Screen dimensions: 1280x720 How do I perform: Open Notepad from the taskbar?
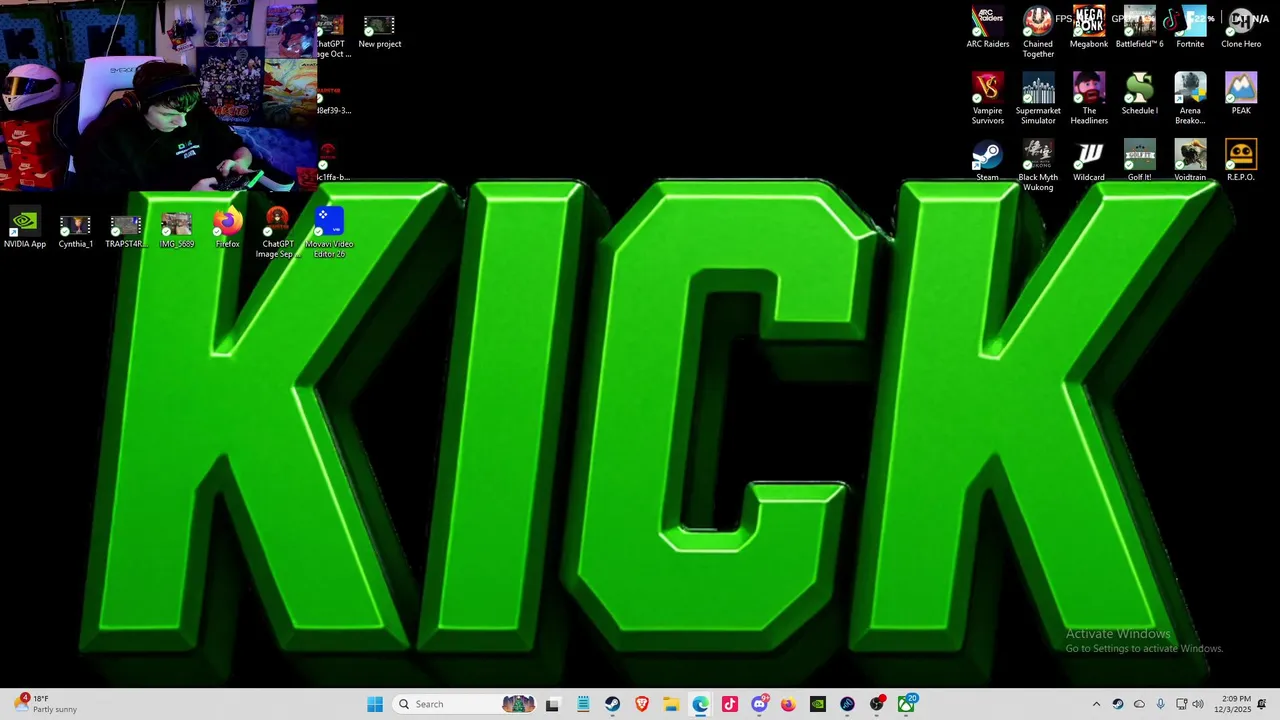583,704
